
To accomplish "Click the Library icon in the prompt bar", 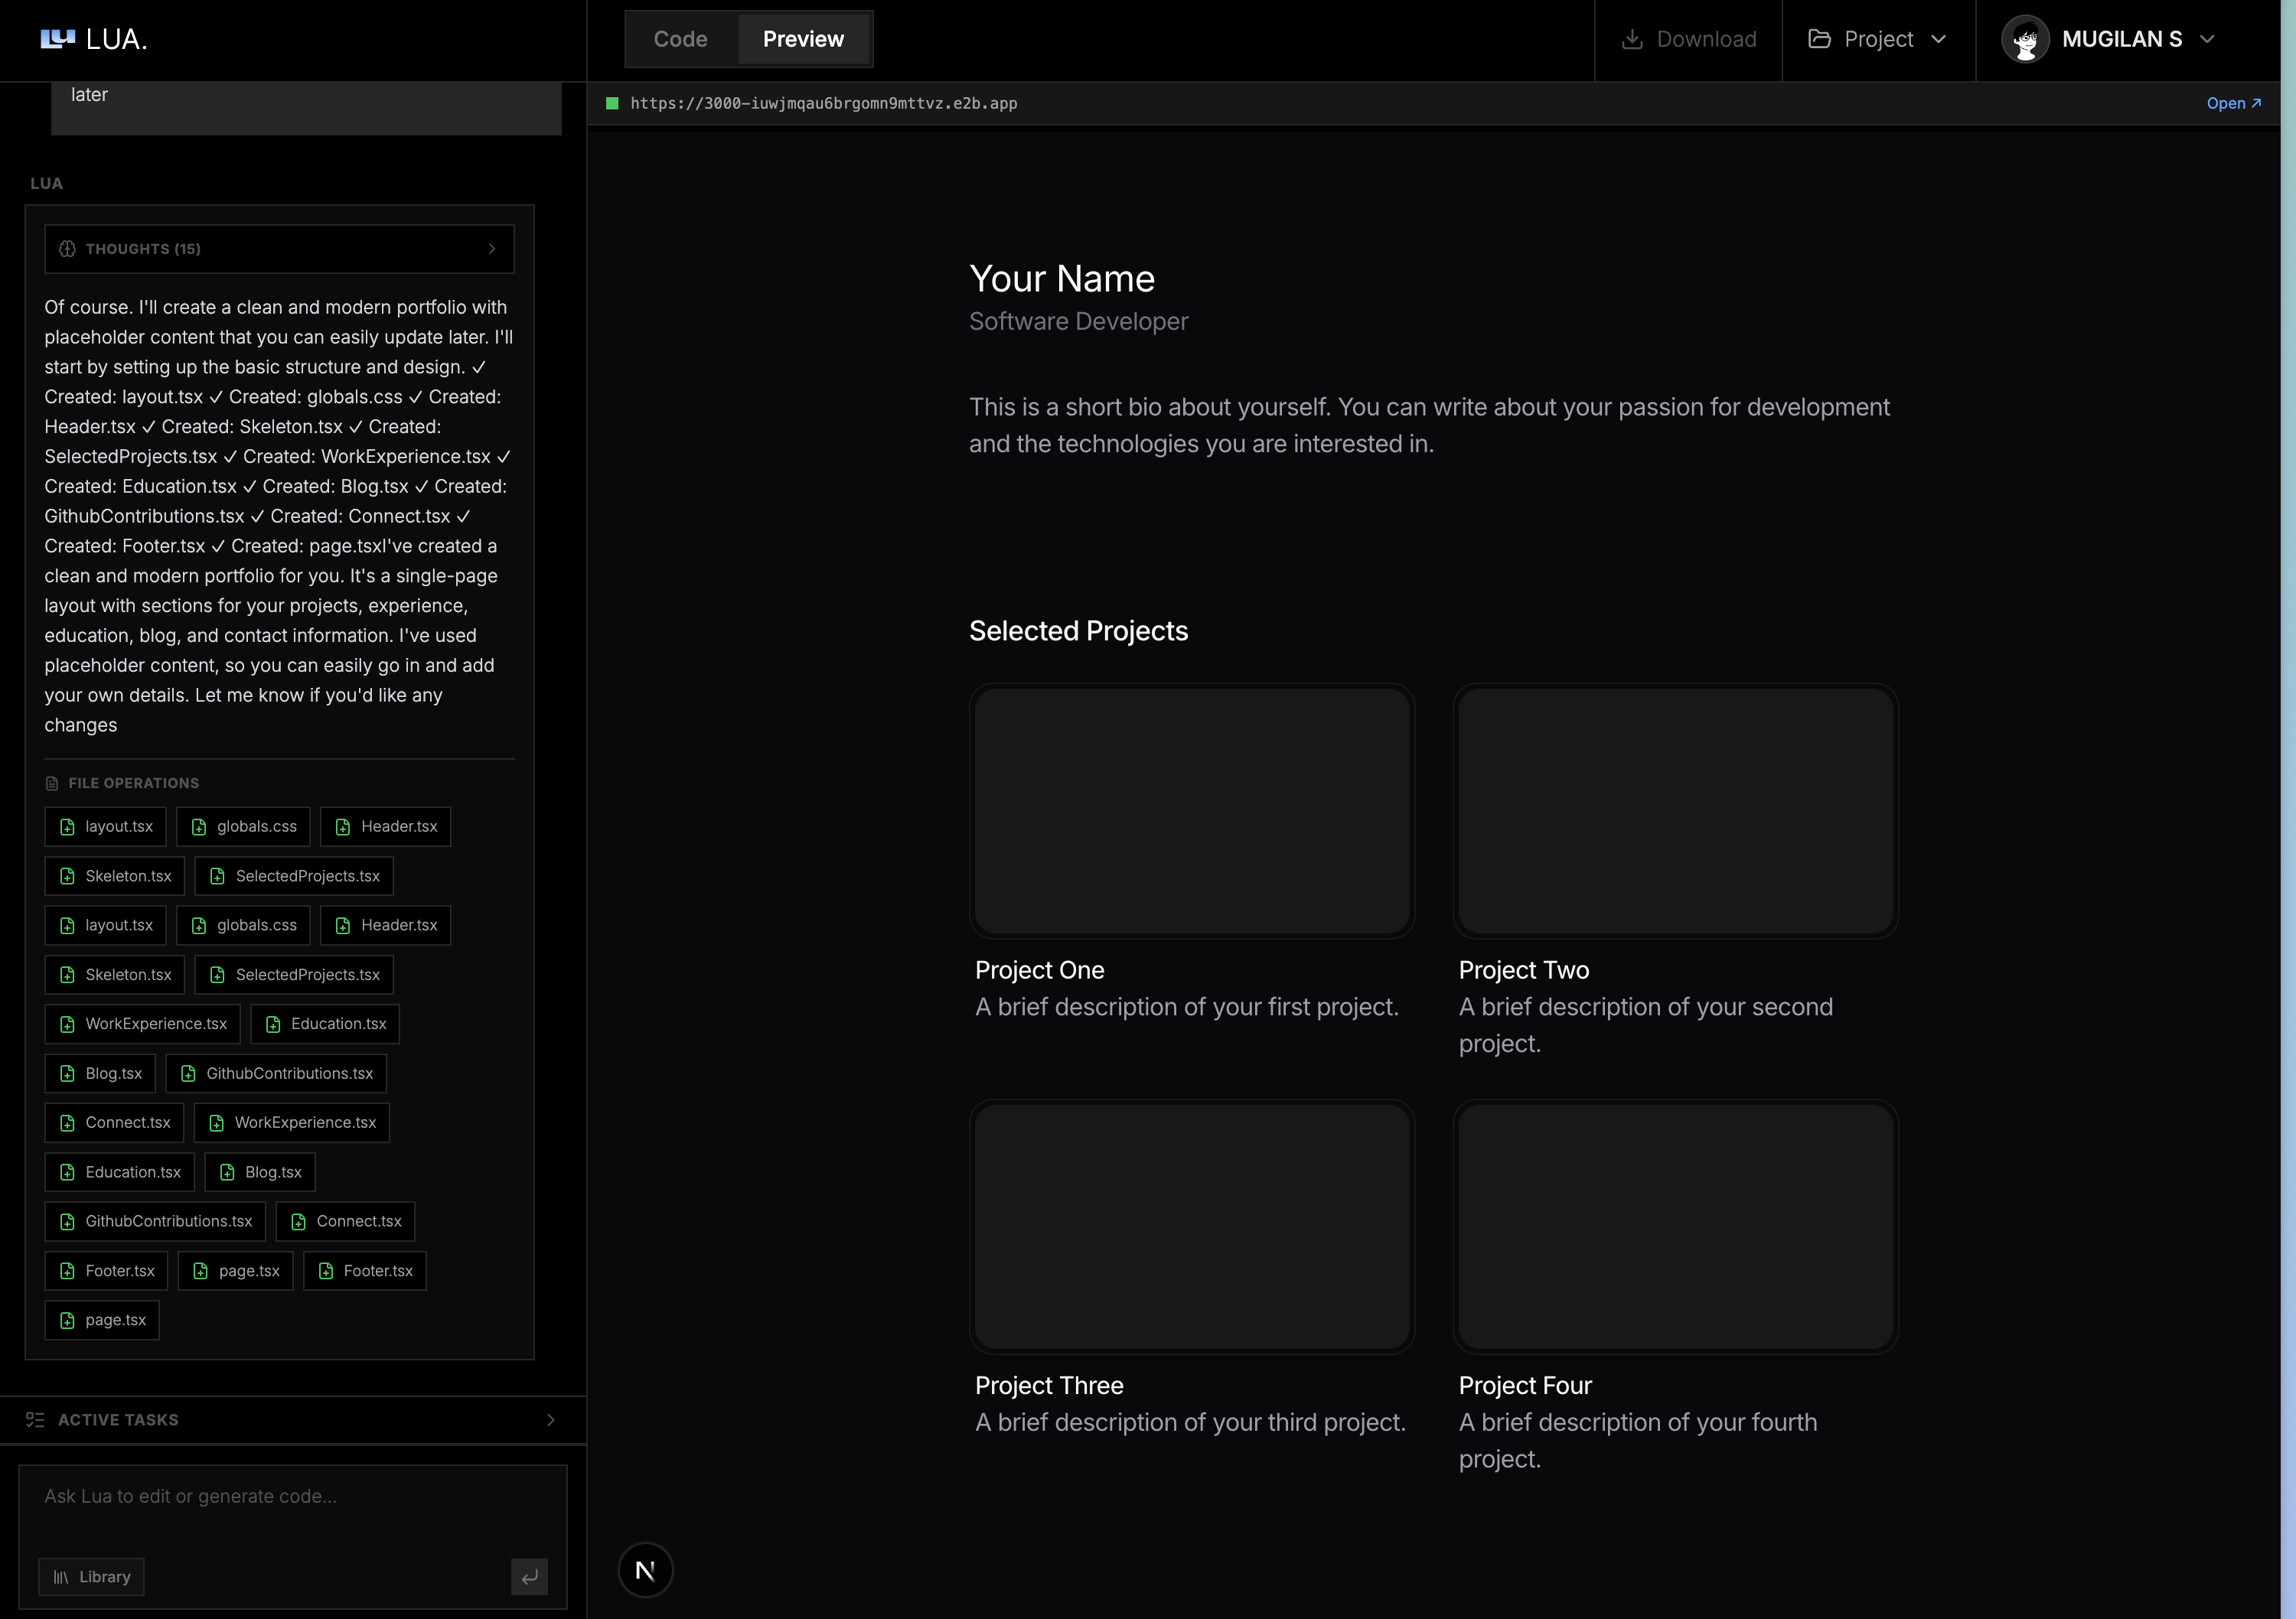I will coord(62,1577).
